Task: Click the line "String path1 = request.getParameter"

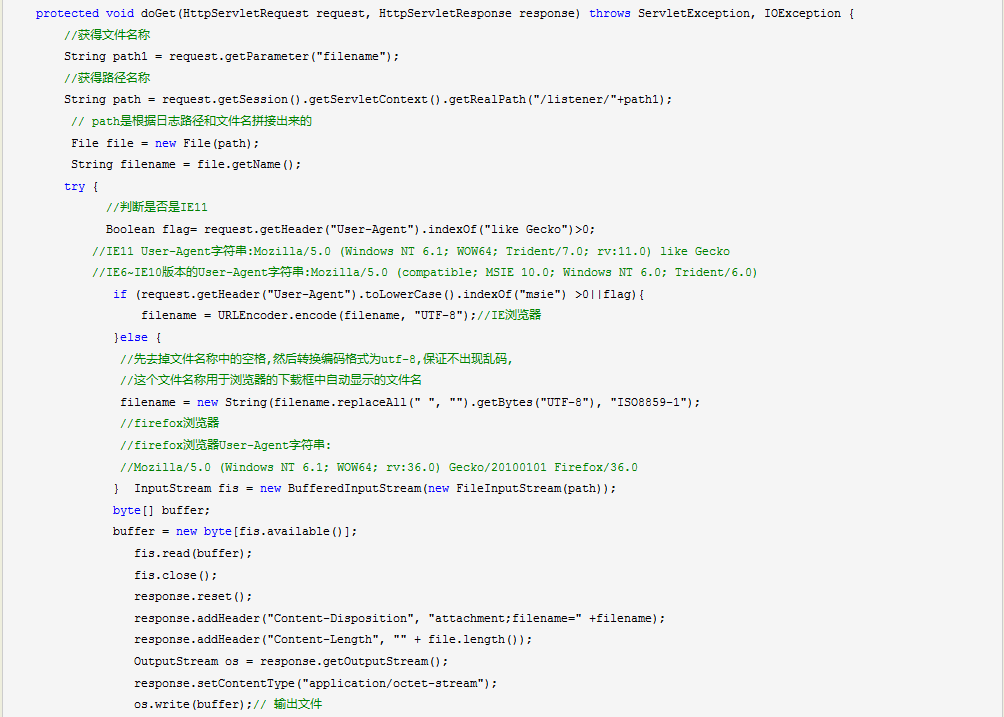Action: 231,56
